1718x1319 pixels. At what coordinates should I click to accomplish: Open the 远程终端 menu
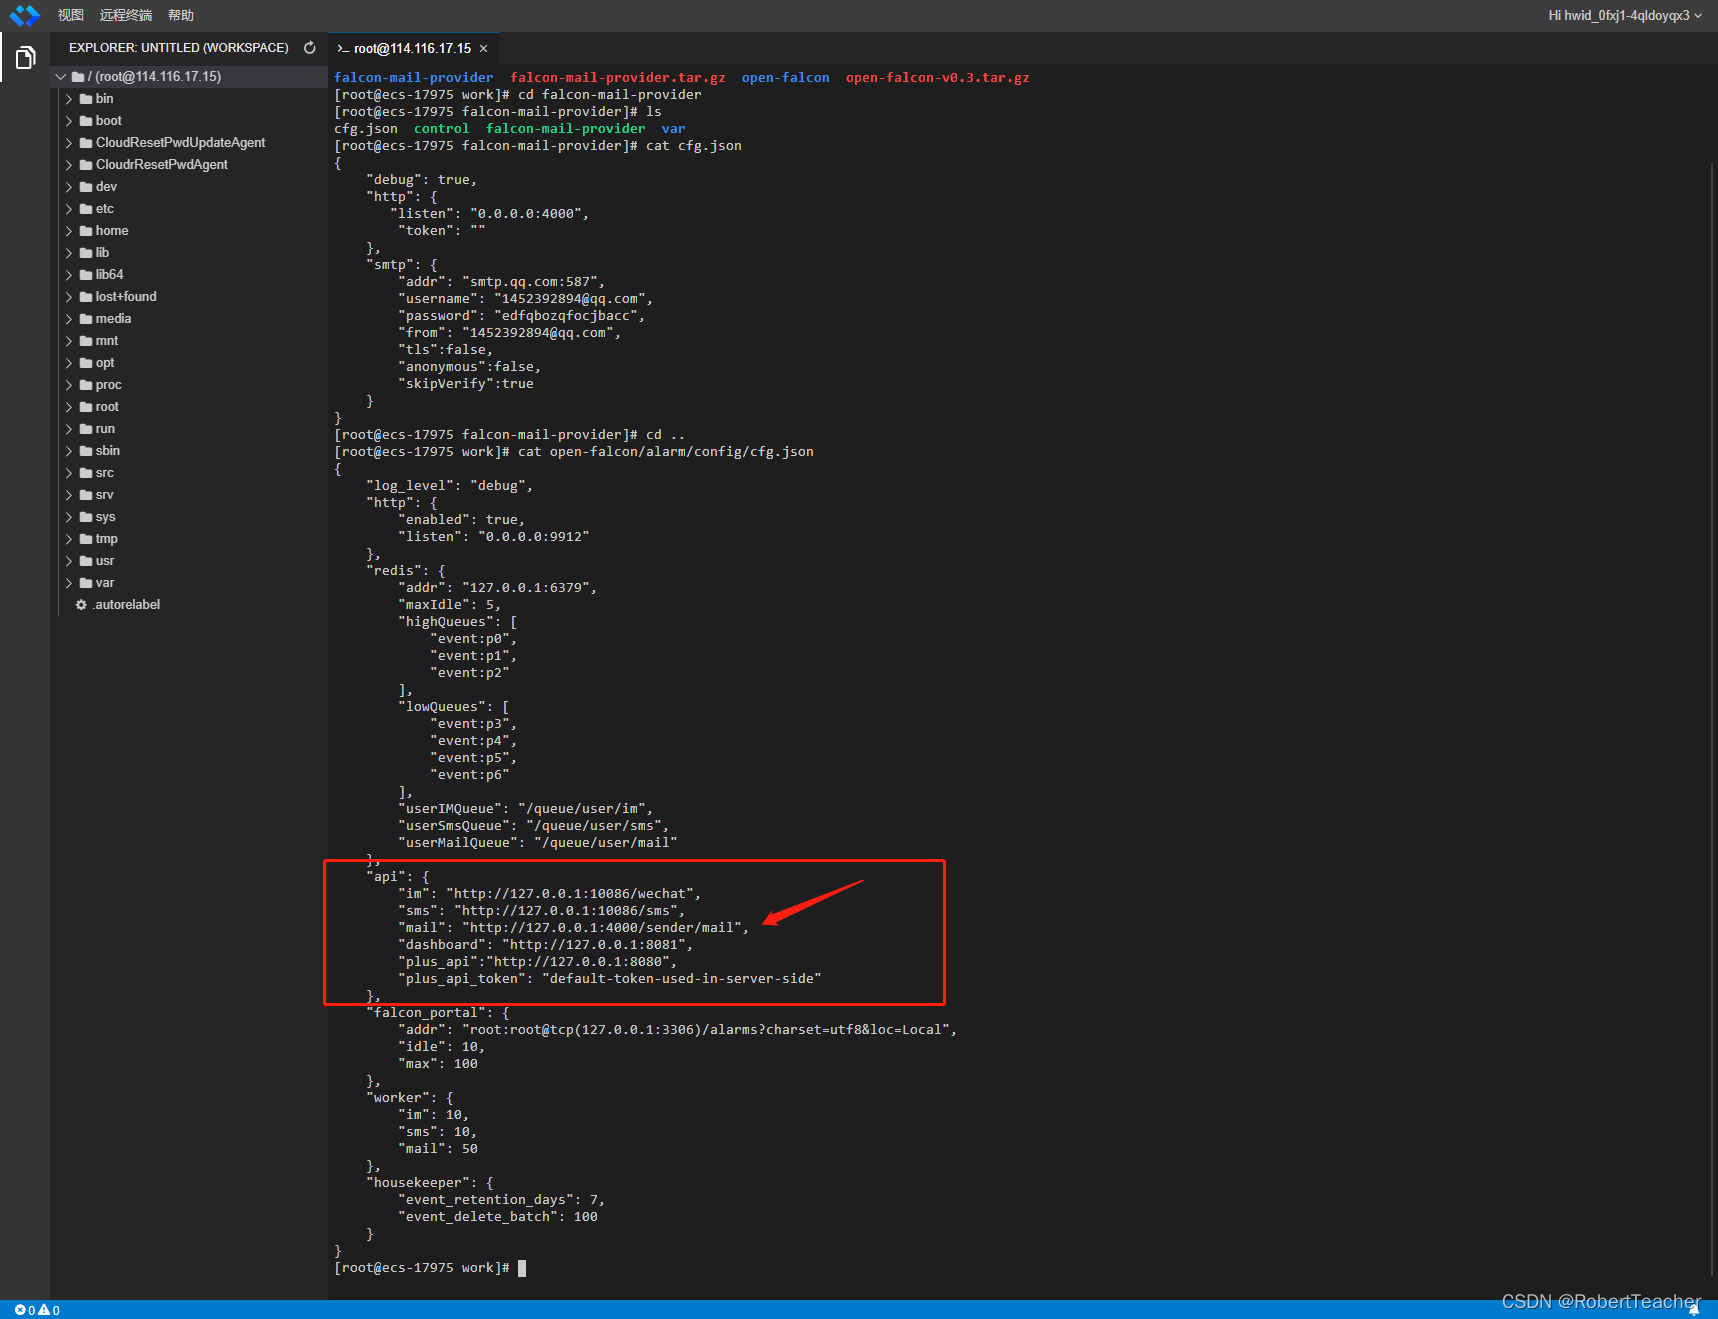126,15
